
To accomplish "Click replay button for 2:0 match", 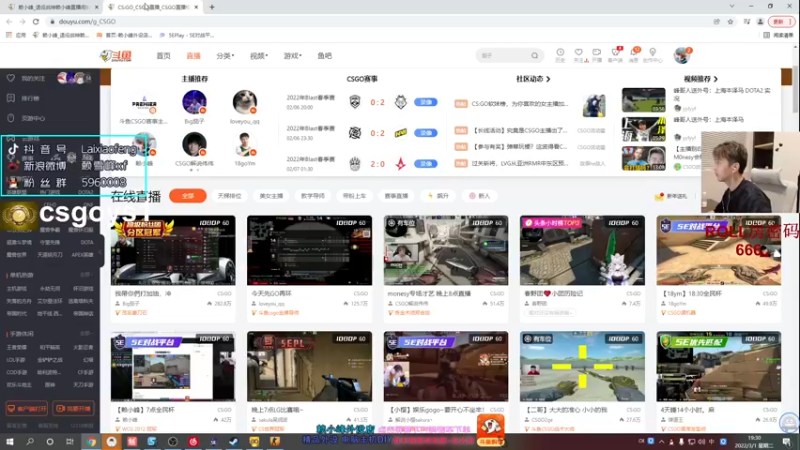I will 426,164.
